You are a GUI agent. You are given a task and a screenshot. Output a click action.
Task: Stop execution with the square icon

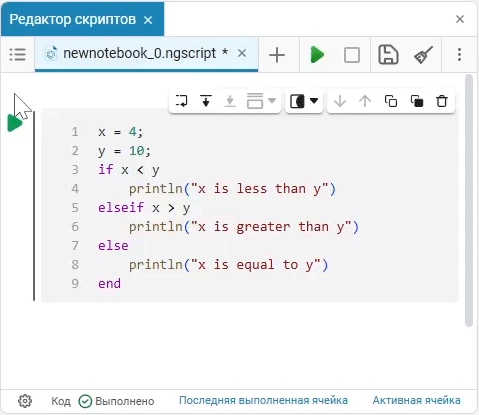[x=352, y=55]
